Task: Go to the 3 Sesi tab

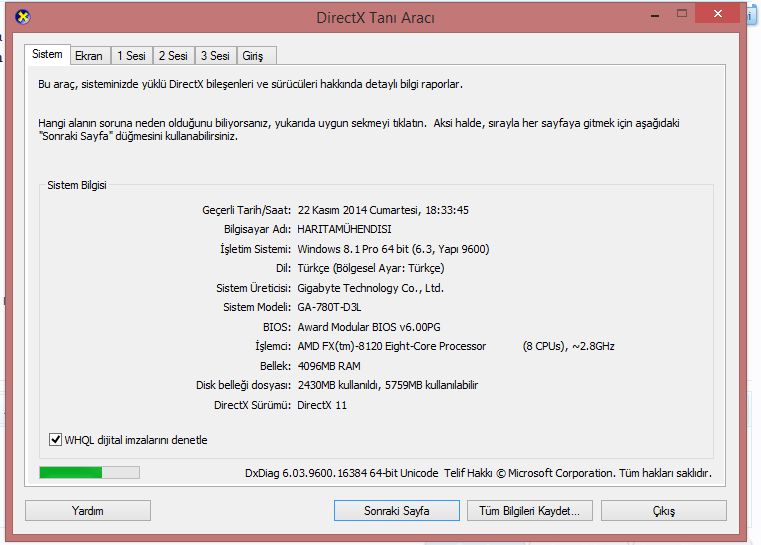Action: [215, 56]
